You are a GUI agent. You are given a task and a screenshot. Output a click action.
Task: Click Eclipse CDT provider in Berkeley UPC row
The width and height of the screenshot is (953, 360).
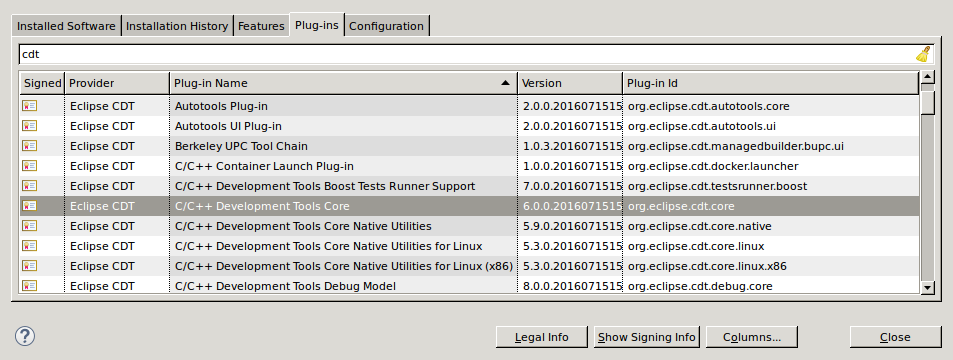(x=102, y=146)
